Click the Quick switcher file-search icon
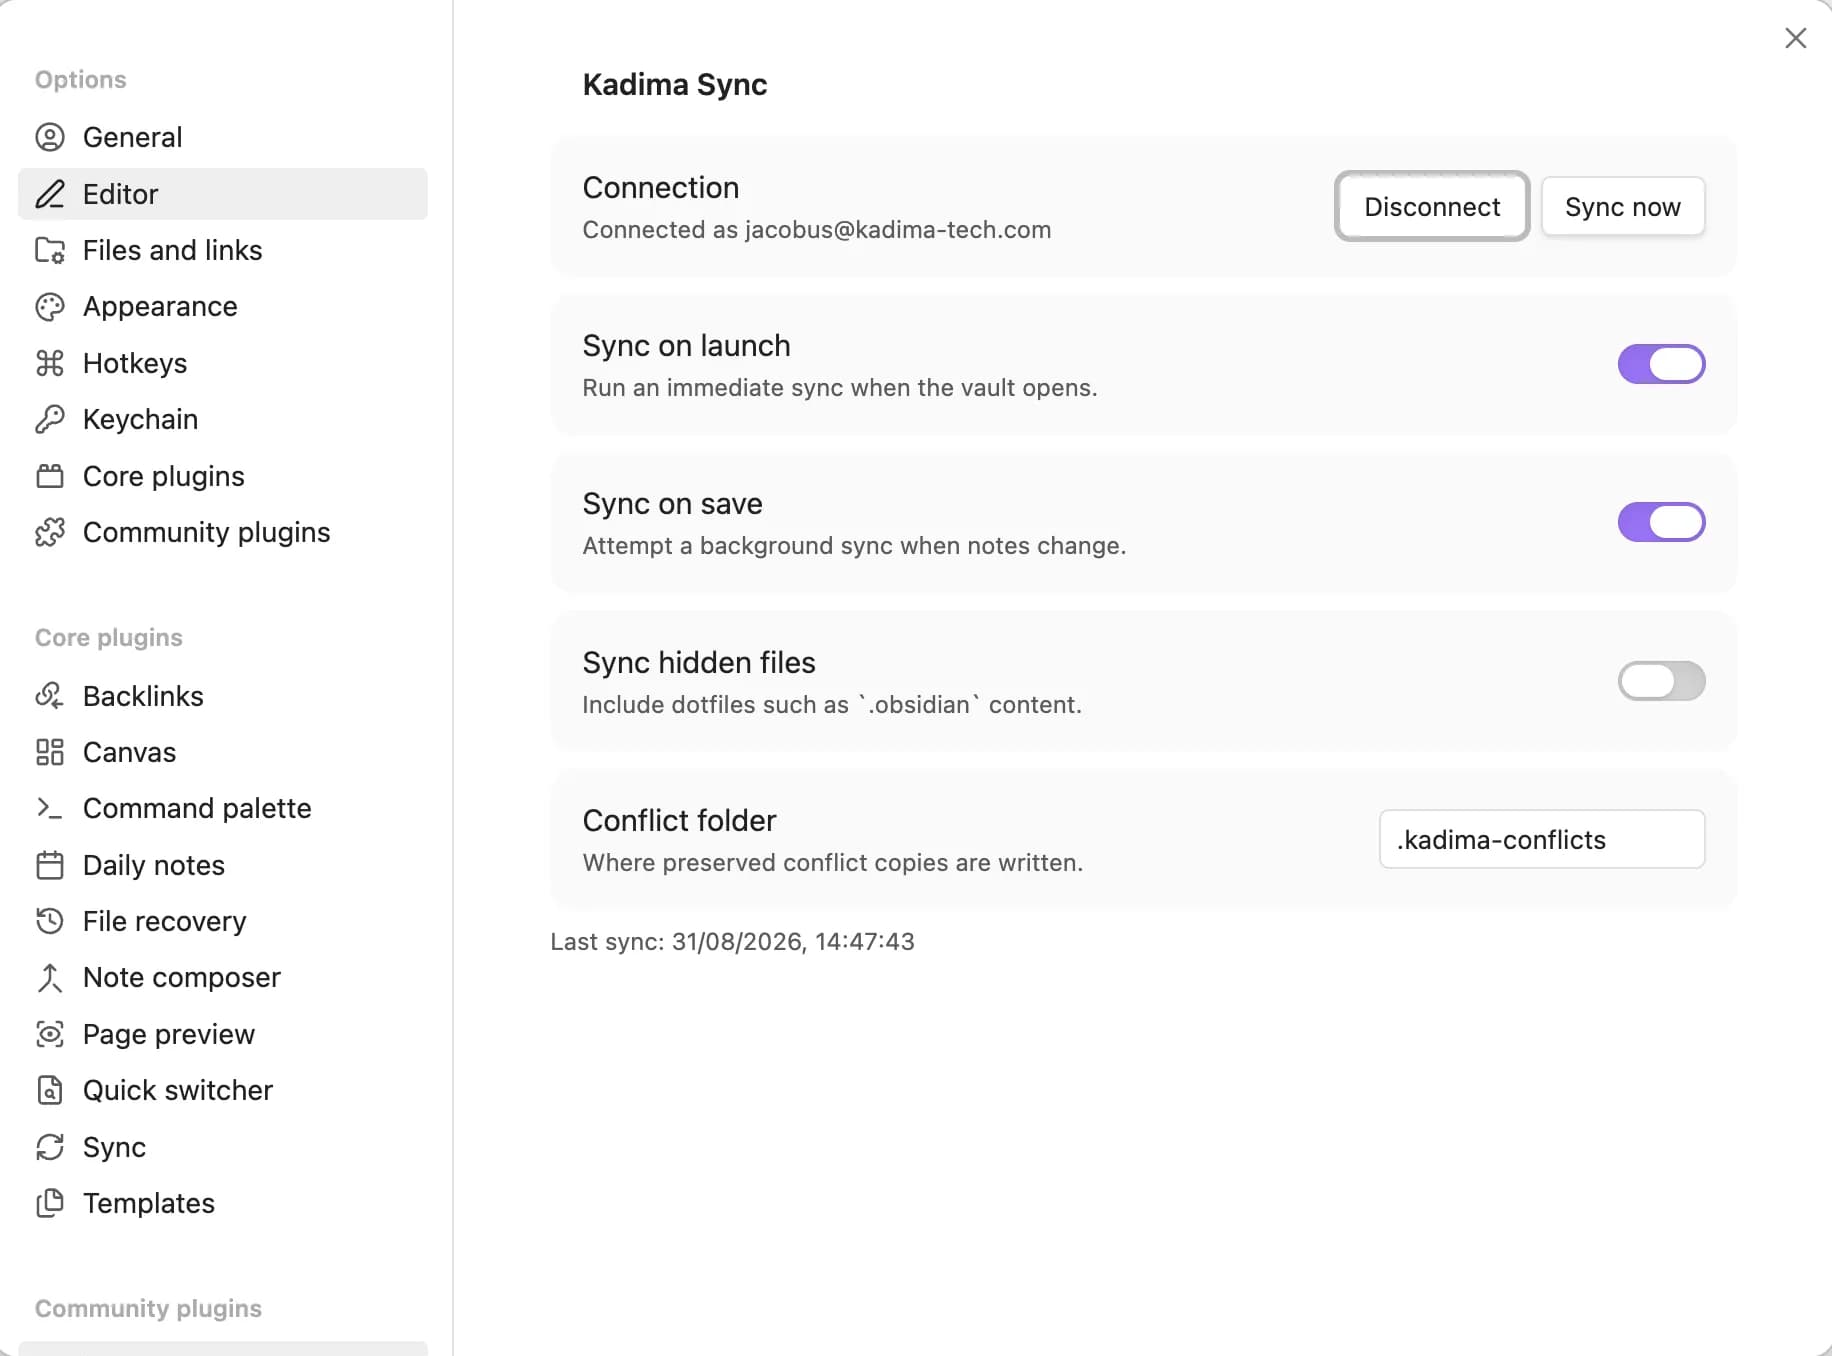Image resolution: width=1832 pixels, height=1356 pixels. [x=50, y=1090]
